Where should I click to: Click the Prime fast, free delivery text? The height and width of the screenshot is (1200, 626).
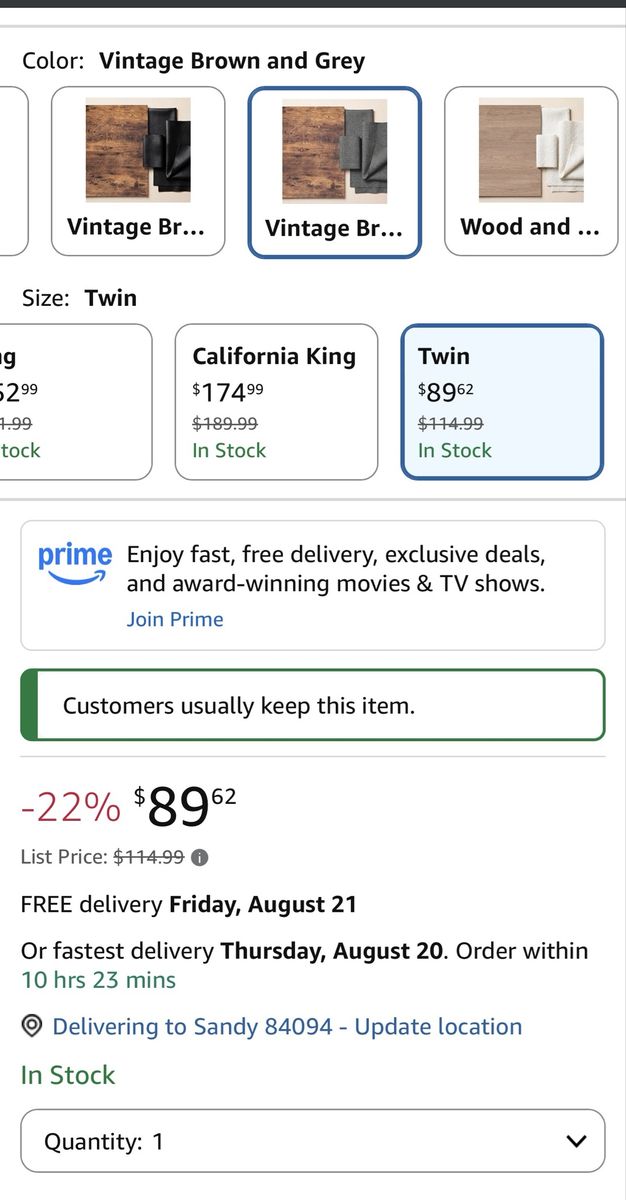point(336,569)
